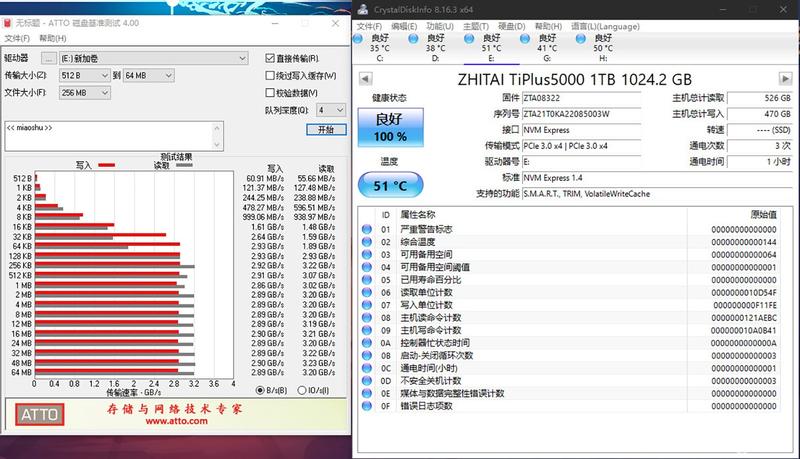Click status orb for attribute 08 主机读命令计数
800x459 pixels.
click(x=367, y=317)
